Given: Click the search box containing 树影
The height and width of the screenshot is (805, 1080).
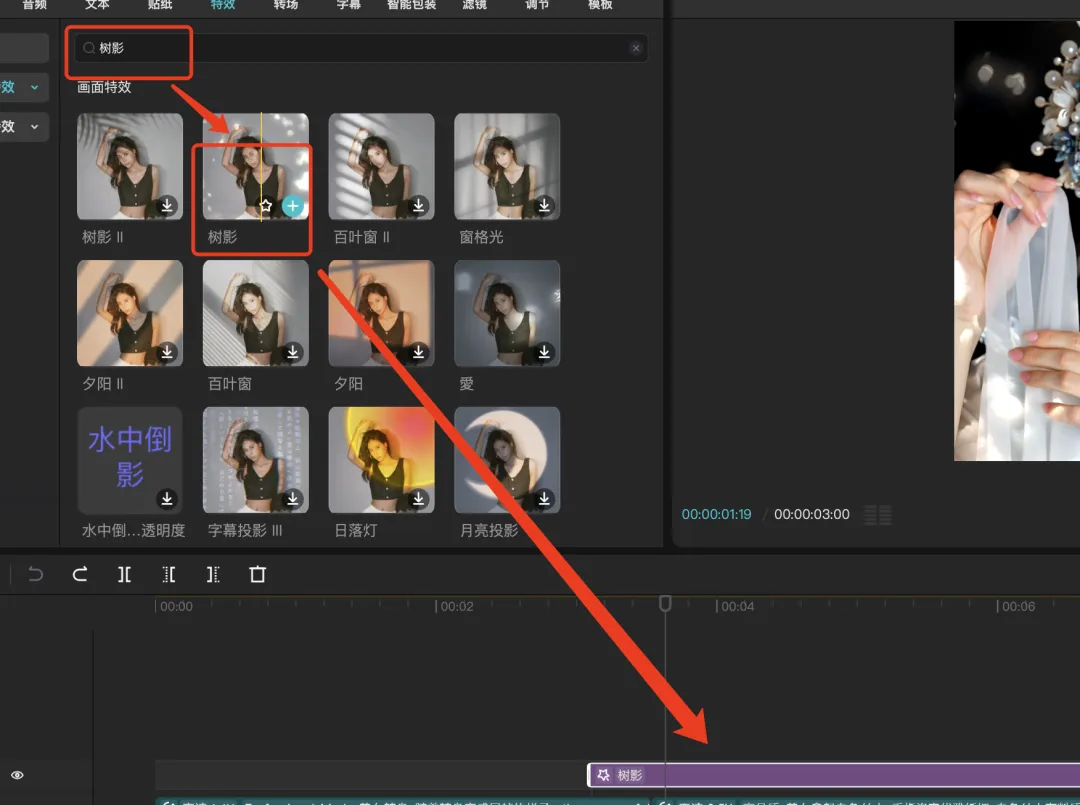Looking at the screenshot, I should [x=361, y=48].
